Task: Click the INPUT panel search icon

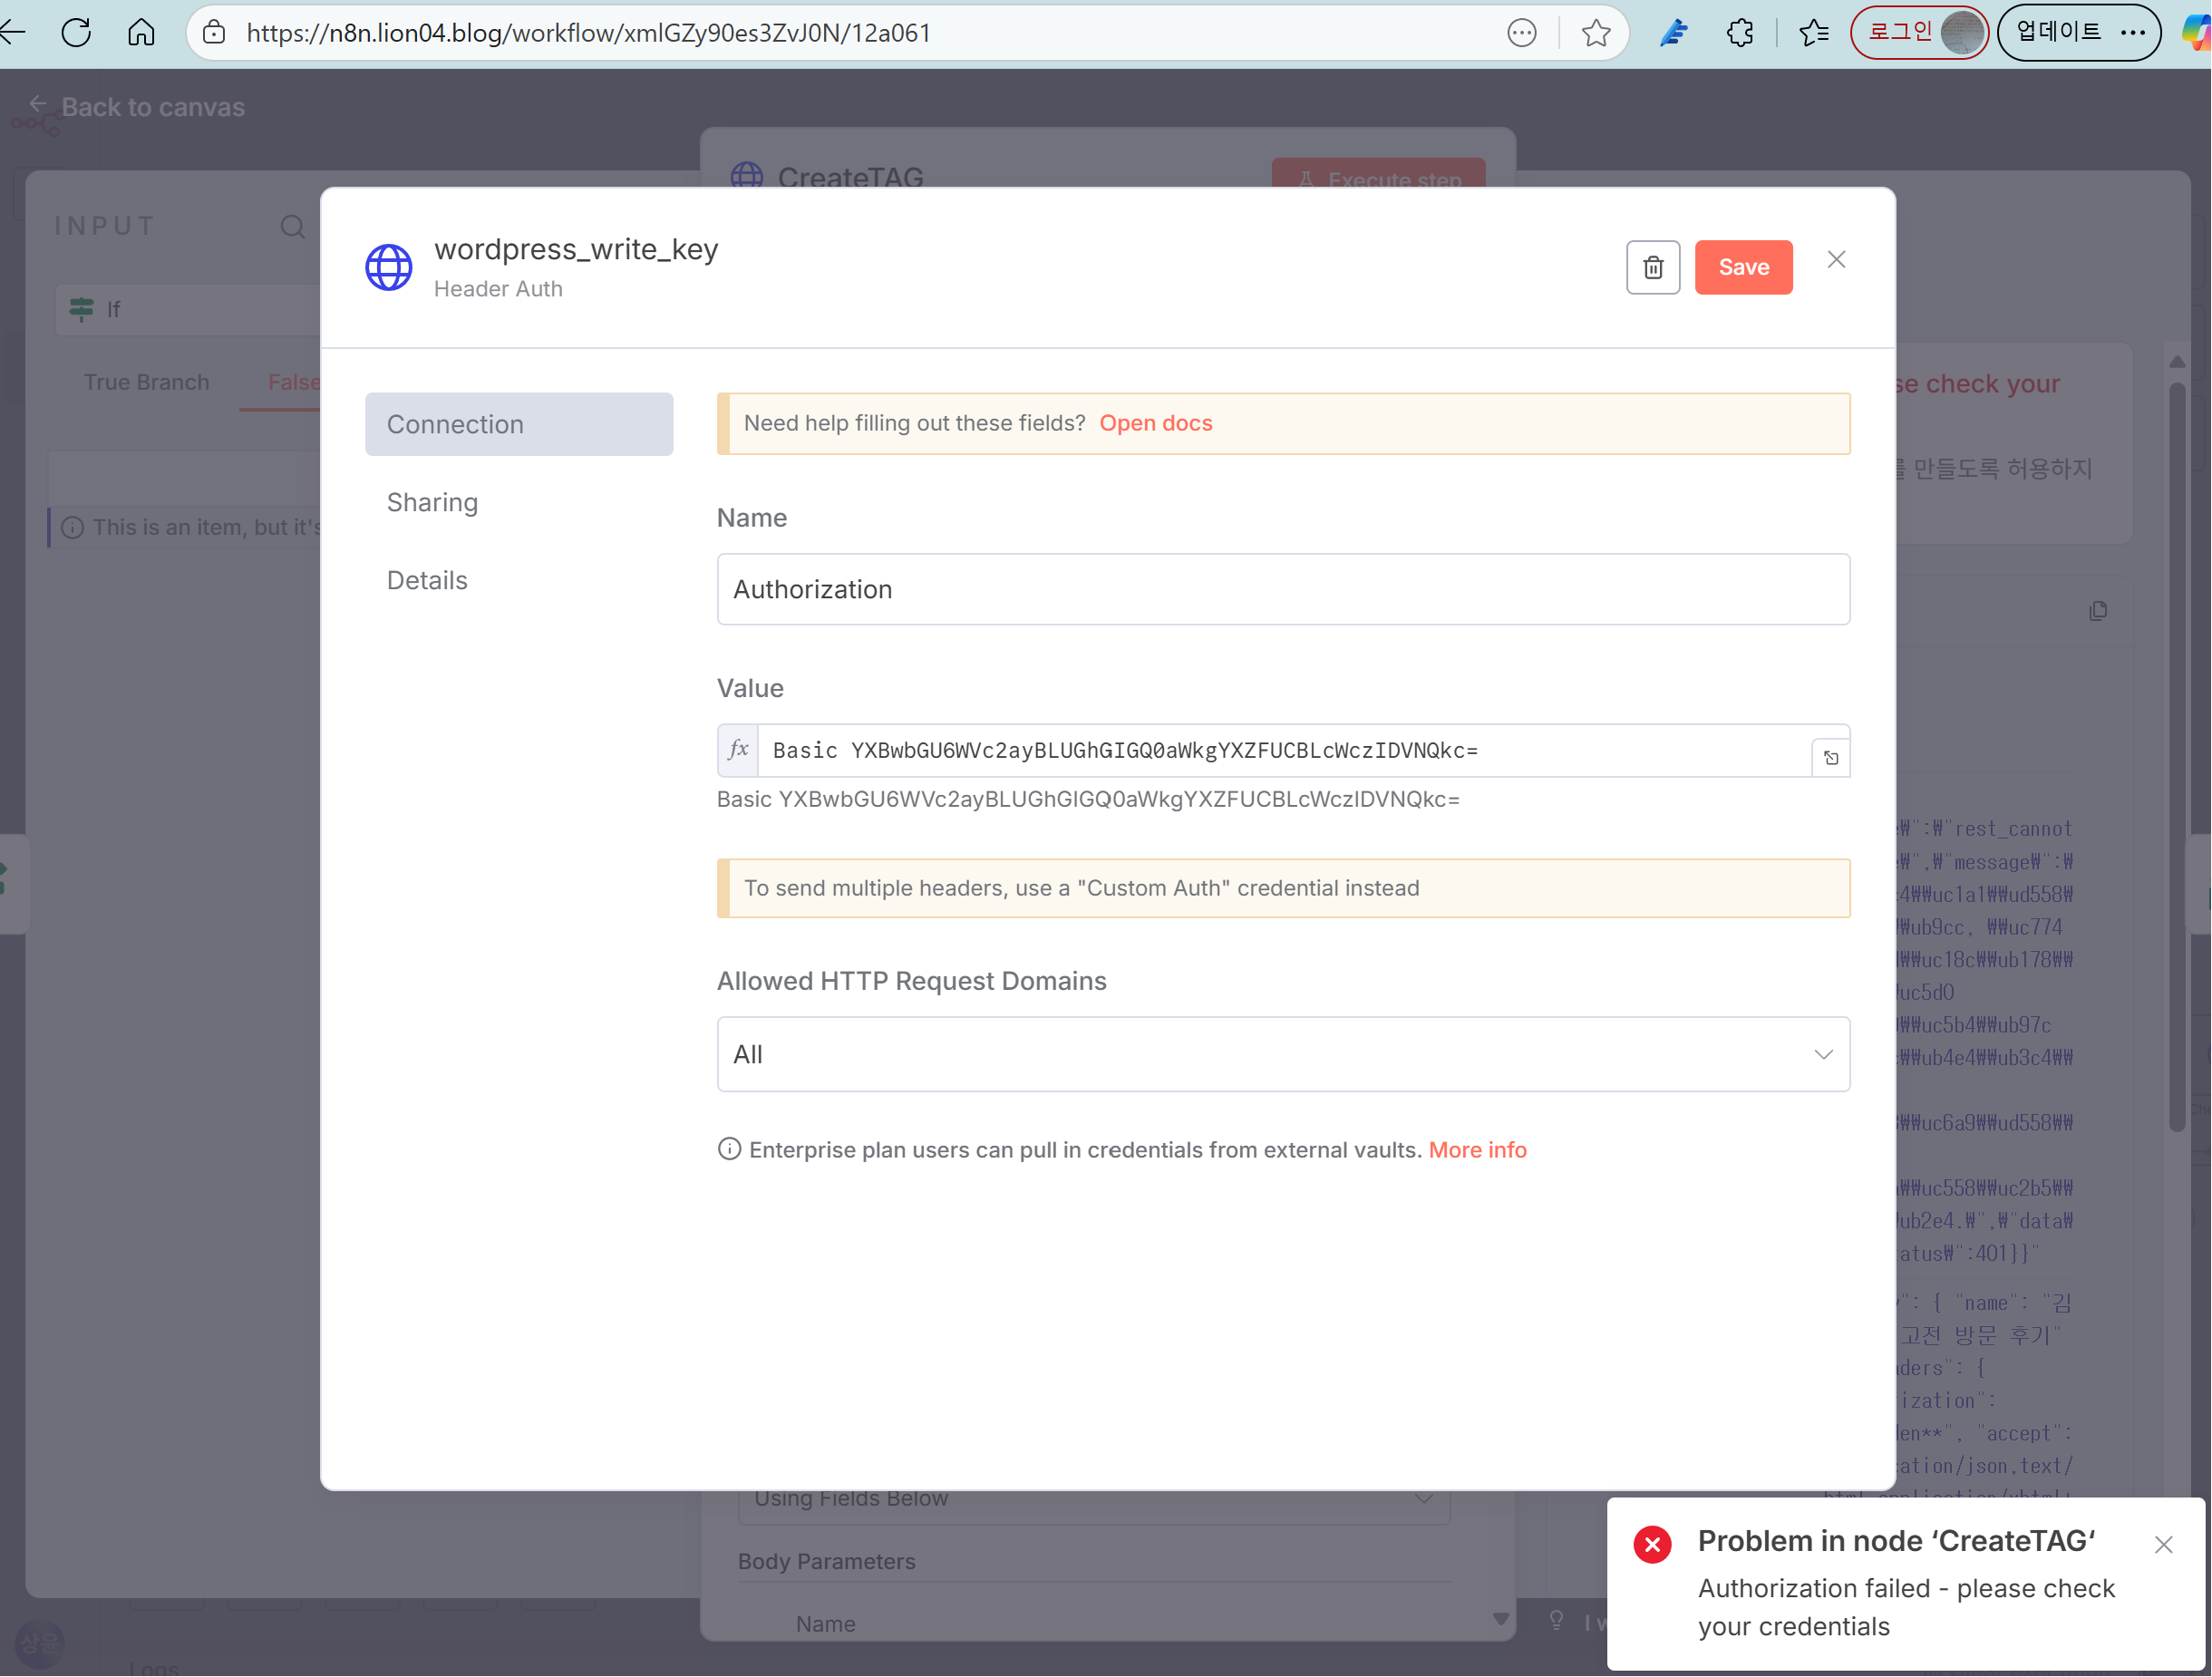Action: pos(292,227)
